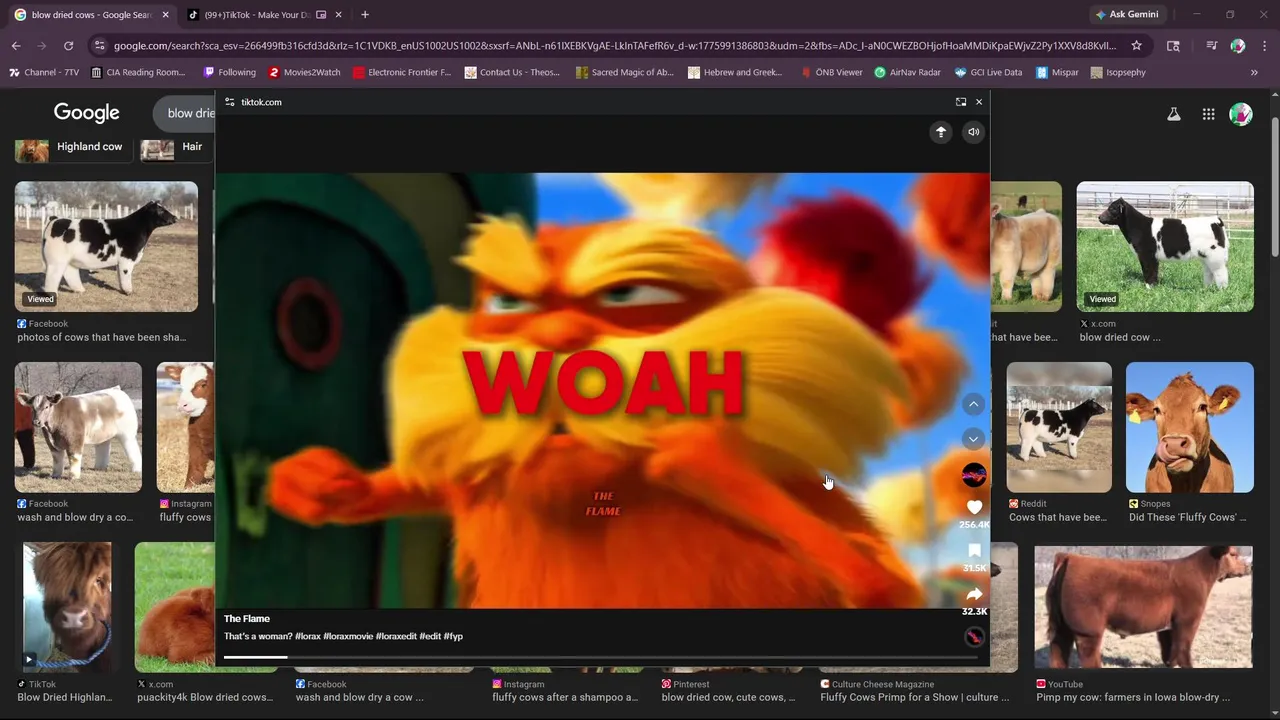Open the Contact Us - Theos bookmark

(x=512, y=73)
